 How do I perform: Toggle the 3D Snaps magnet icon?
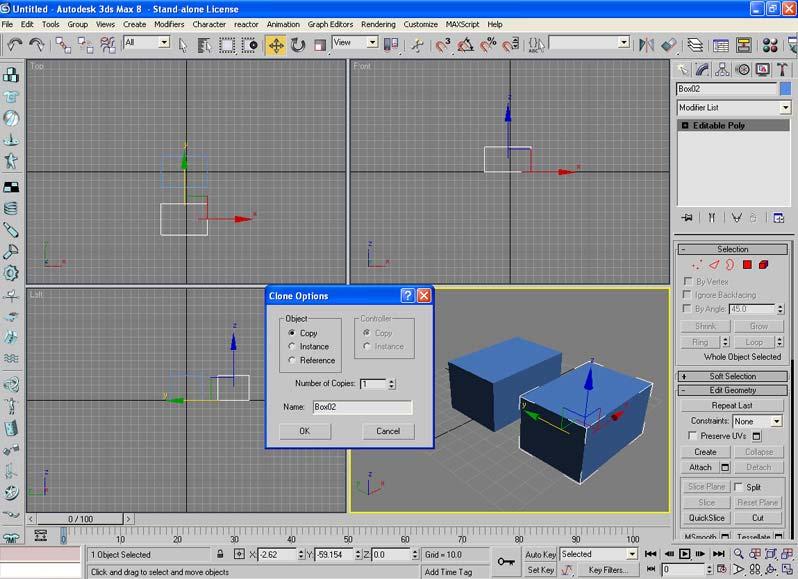click(442, 45)
